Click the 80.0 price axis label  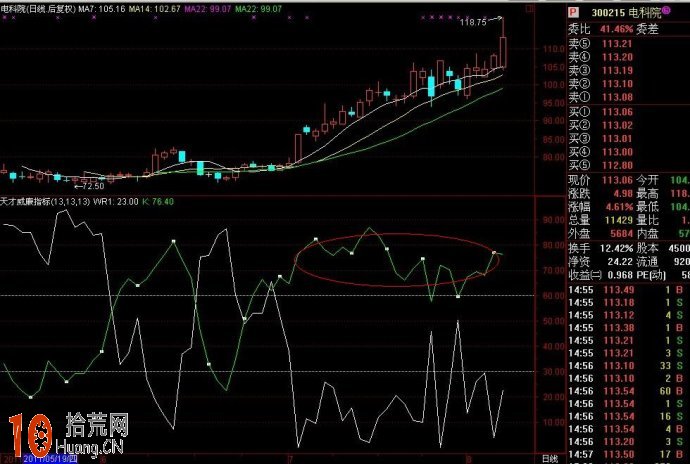pyautogui.click(x=554, y=157)
